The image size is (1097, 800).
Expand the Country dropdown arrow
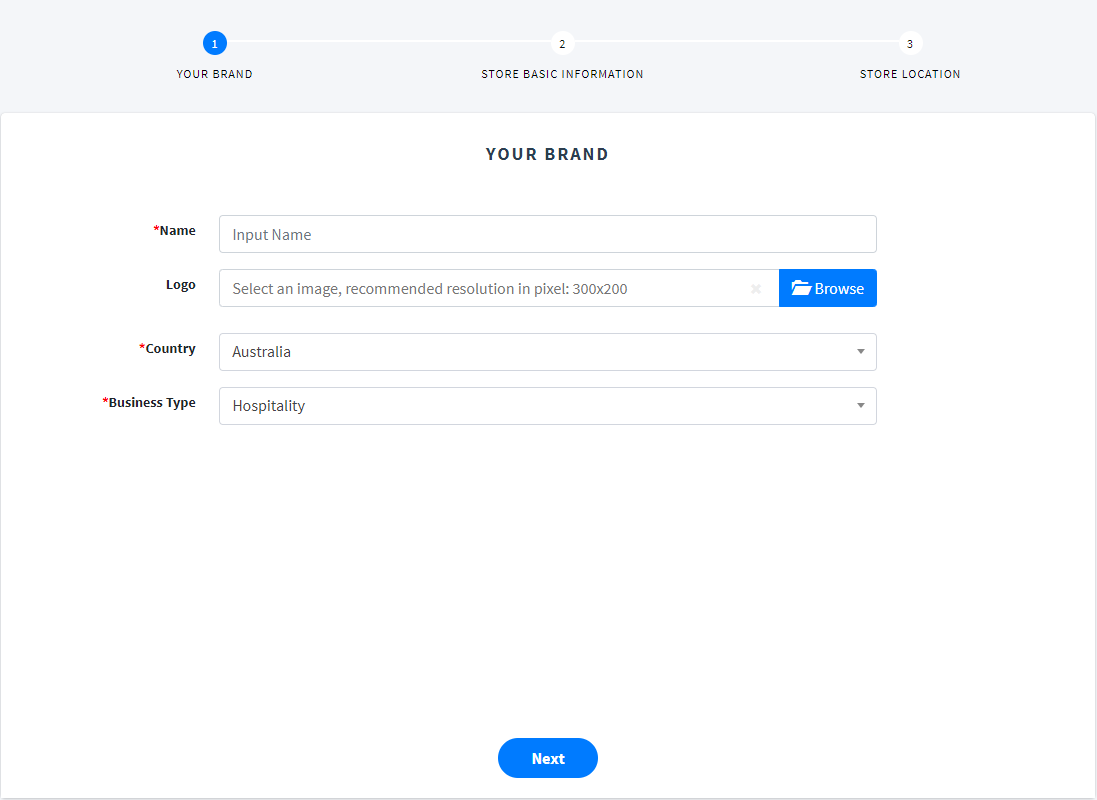pyautogui.click(x=860, y=352)
